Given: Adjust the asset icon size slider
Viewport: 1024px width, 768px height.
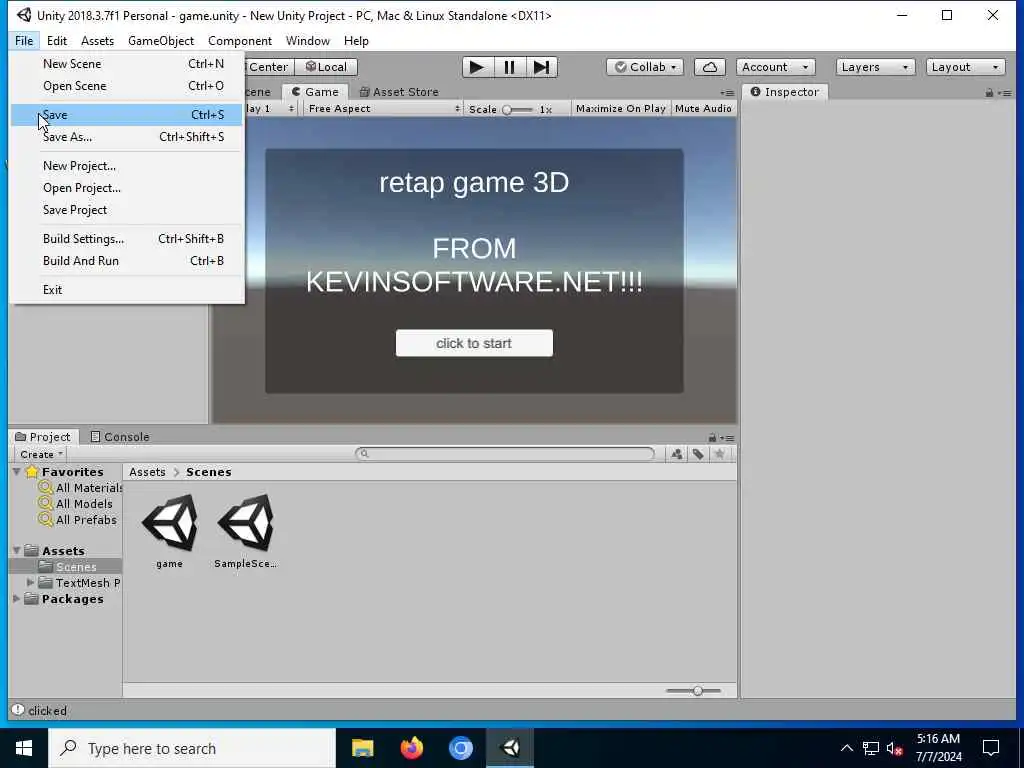Looking at the screenshot, I should [694, 691].
